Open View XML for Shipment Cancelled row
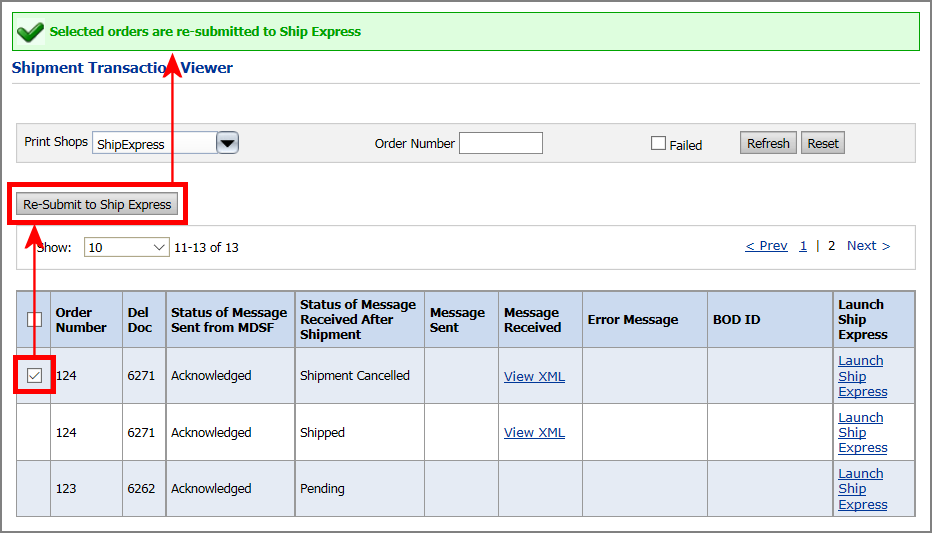 (x=534, y=376)
